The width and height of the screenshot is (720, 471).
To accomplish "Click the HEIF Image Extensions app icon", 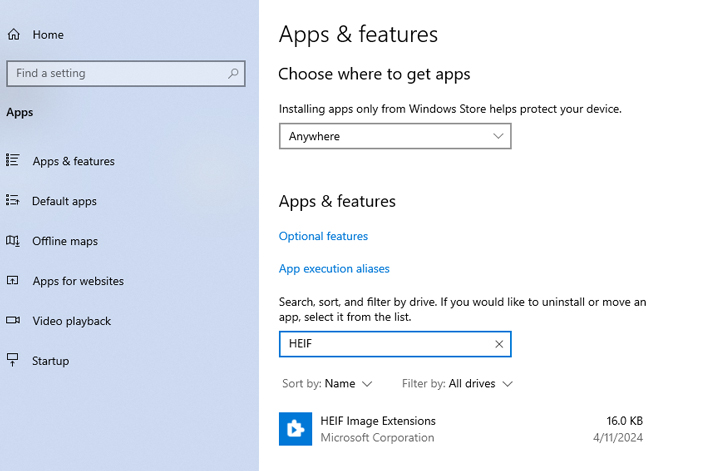I will coord(295,429).
